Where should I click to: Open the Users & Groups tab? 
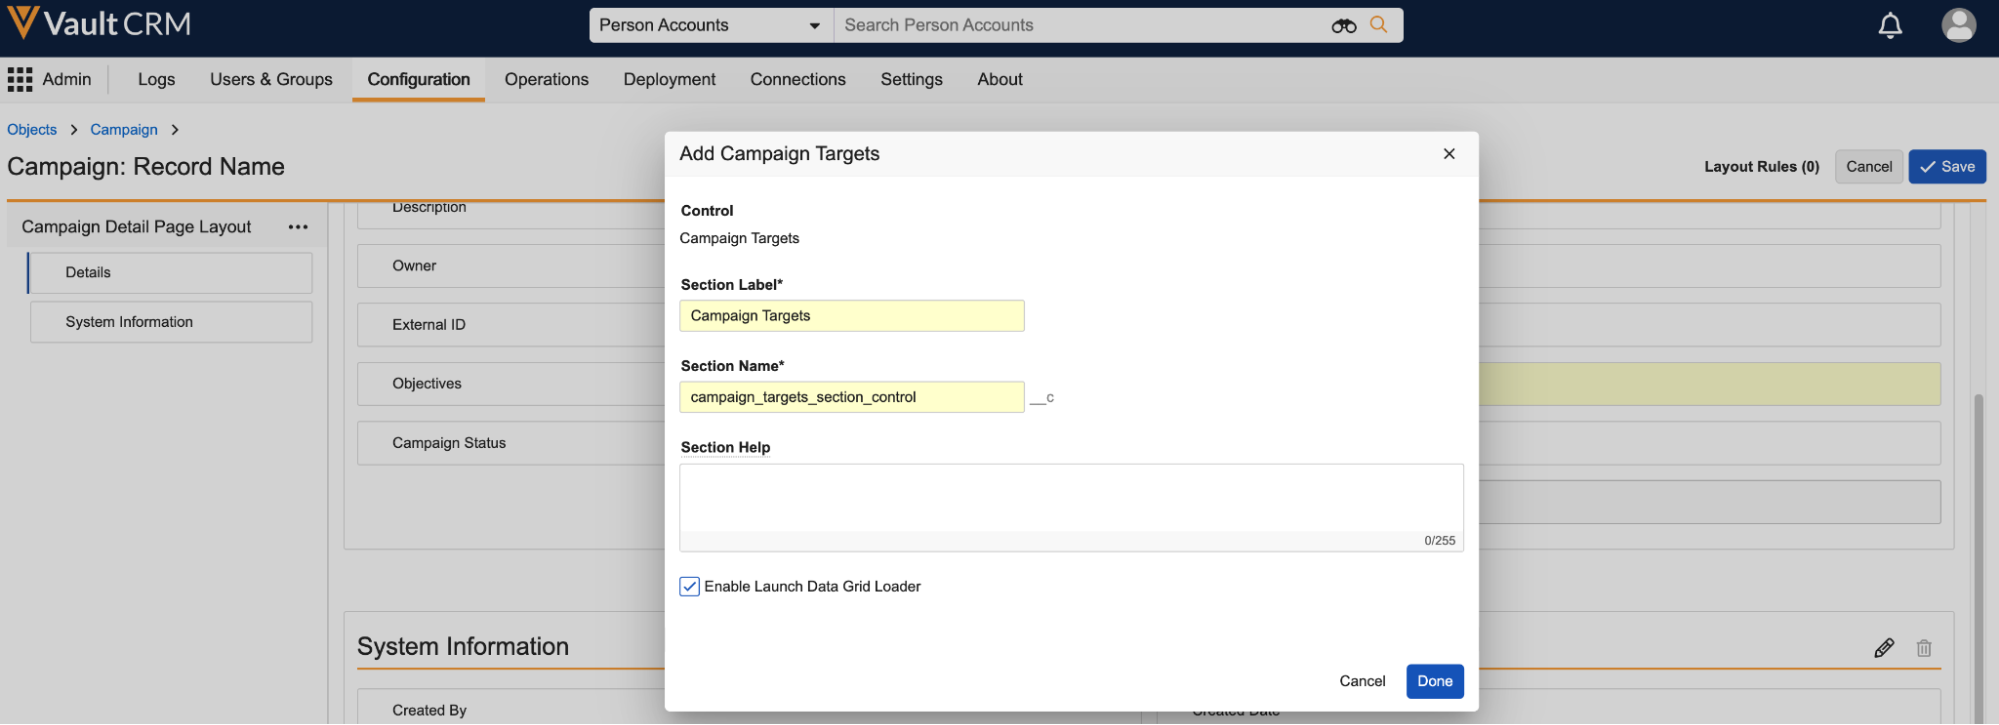(271, 80)
